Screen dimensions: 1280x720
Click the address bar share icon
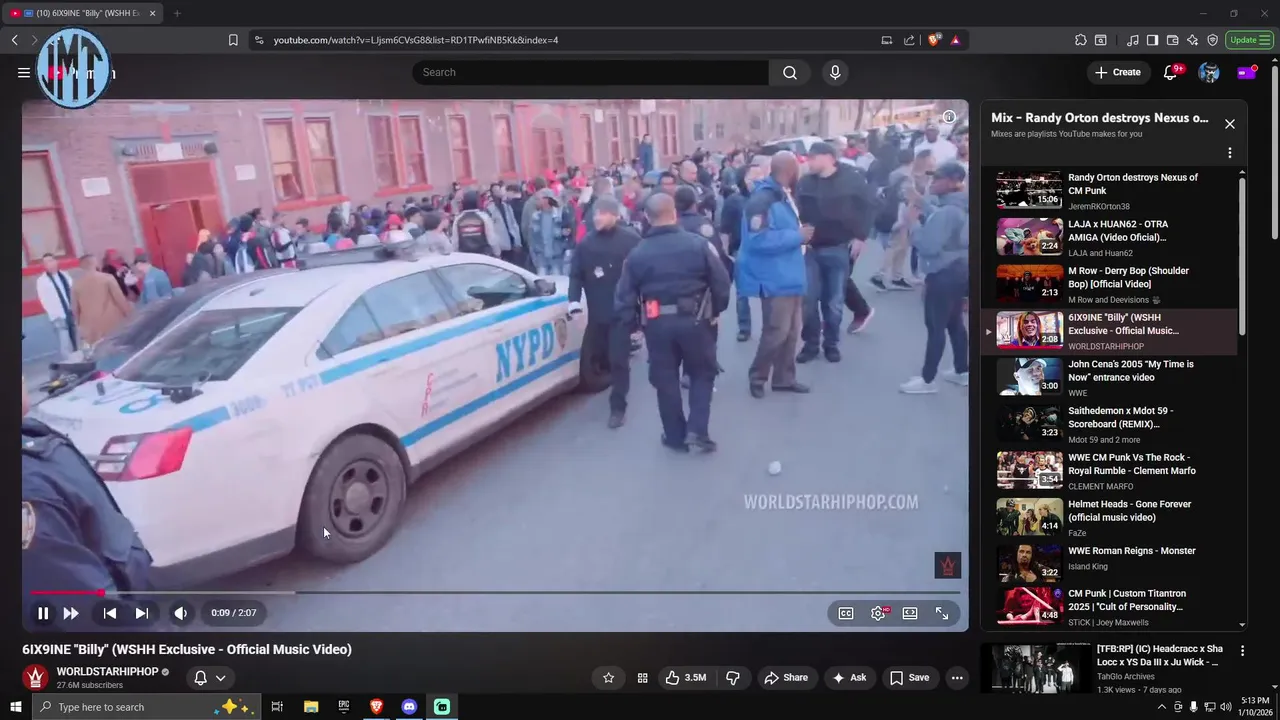(909, 40)
